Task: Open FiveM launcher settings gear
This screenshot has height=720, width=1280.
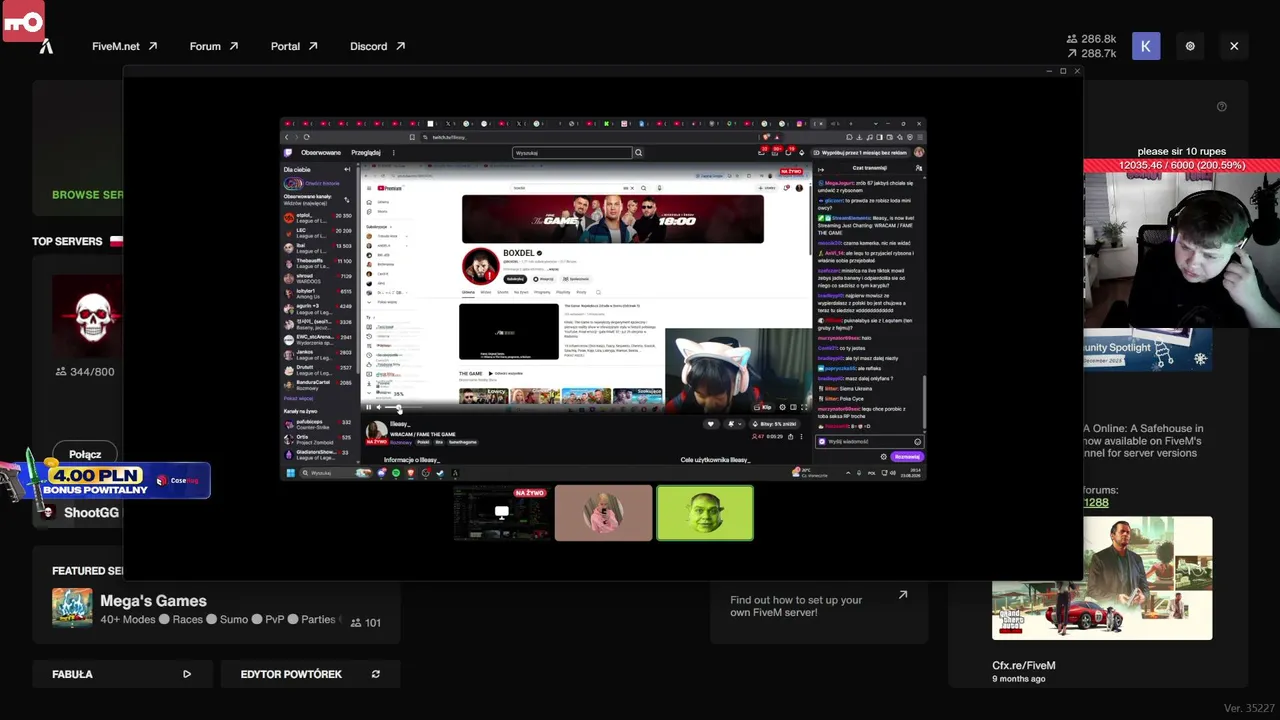Action: click(x=1190, y=46)
